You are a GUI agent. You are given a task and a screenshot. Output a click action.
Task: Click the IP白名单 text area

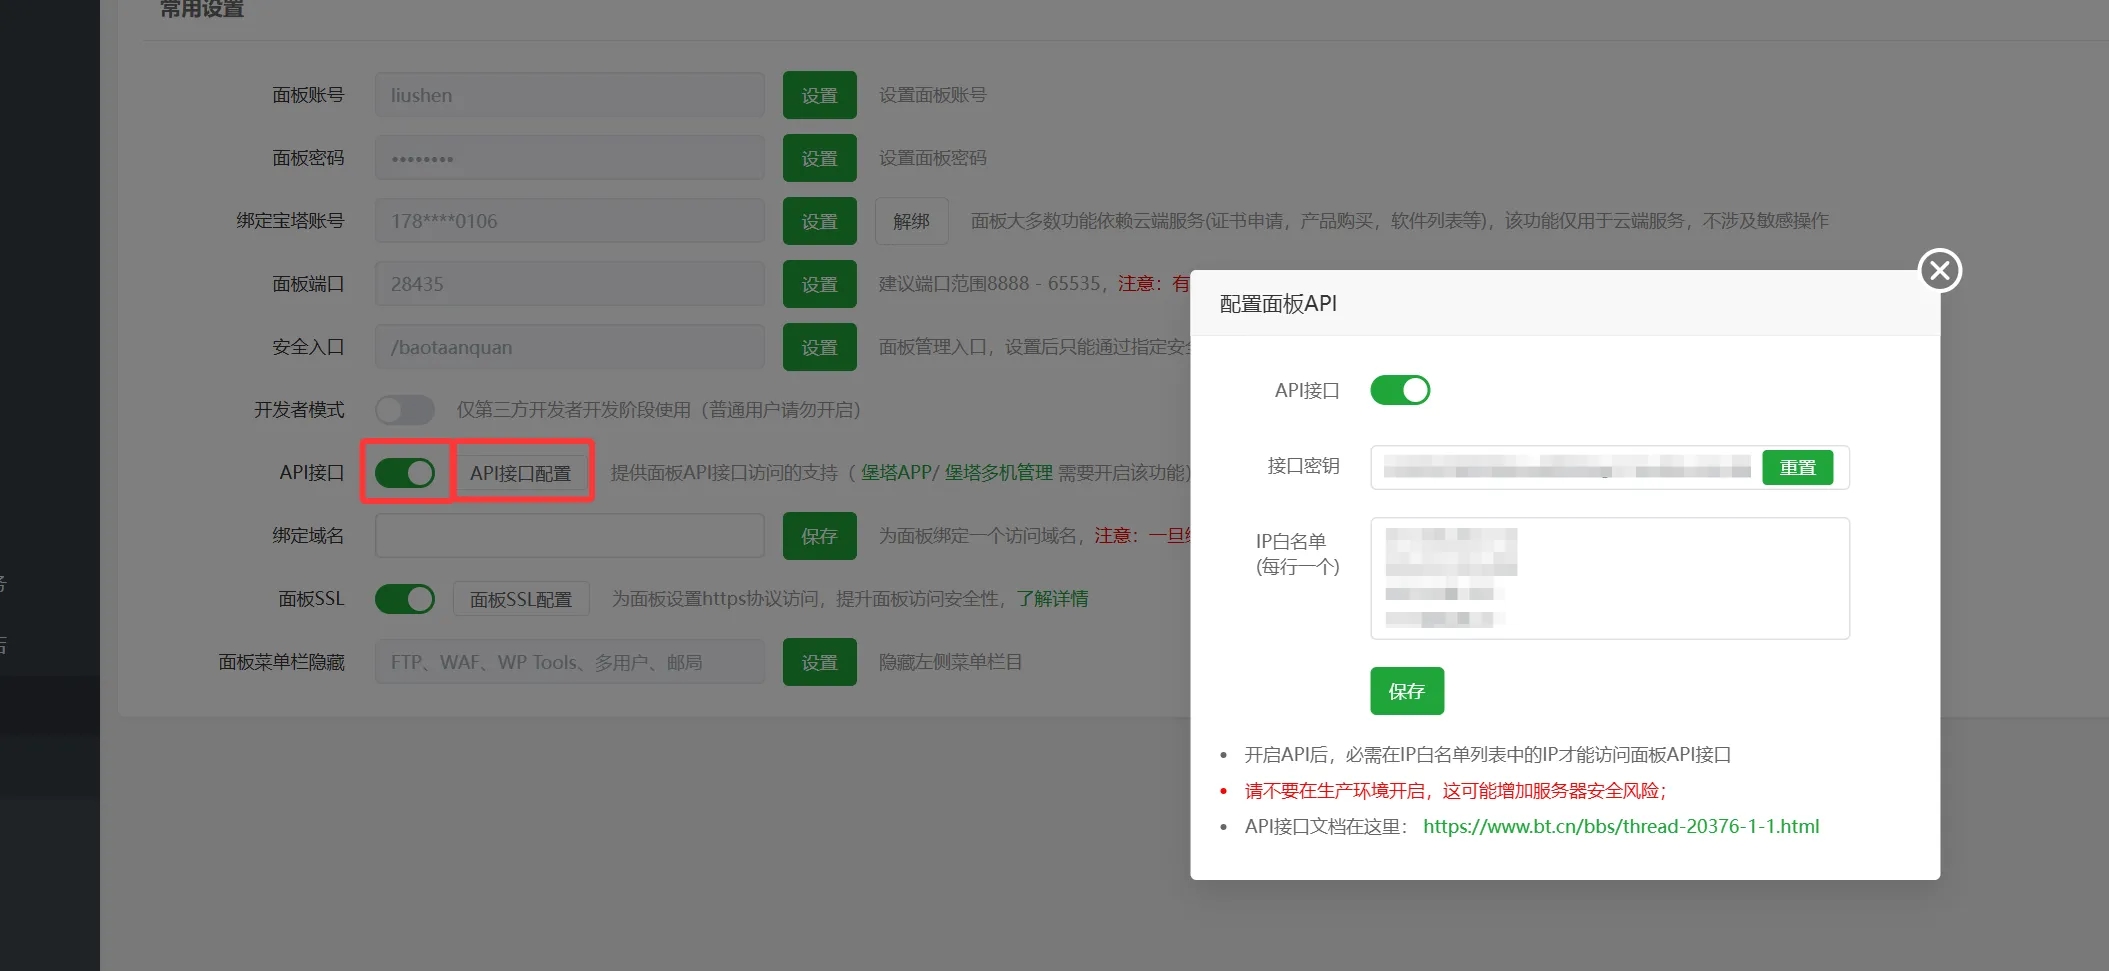[1610, 578]
